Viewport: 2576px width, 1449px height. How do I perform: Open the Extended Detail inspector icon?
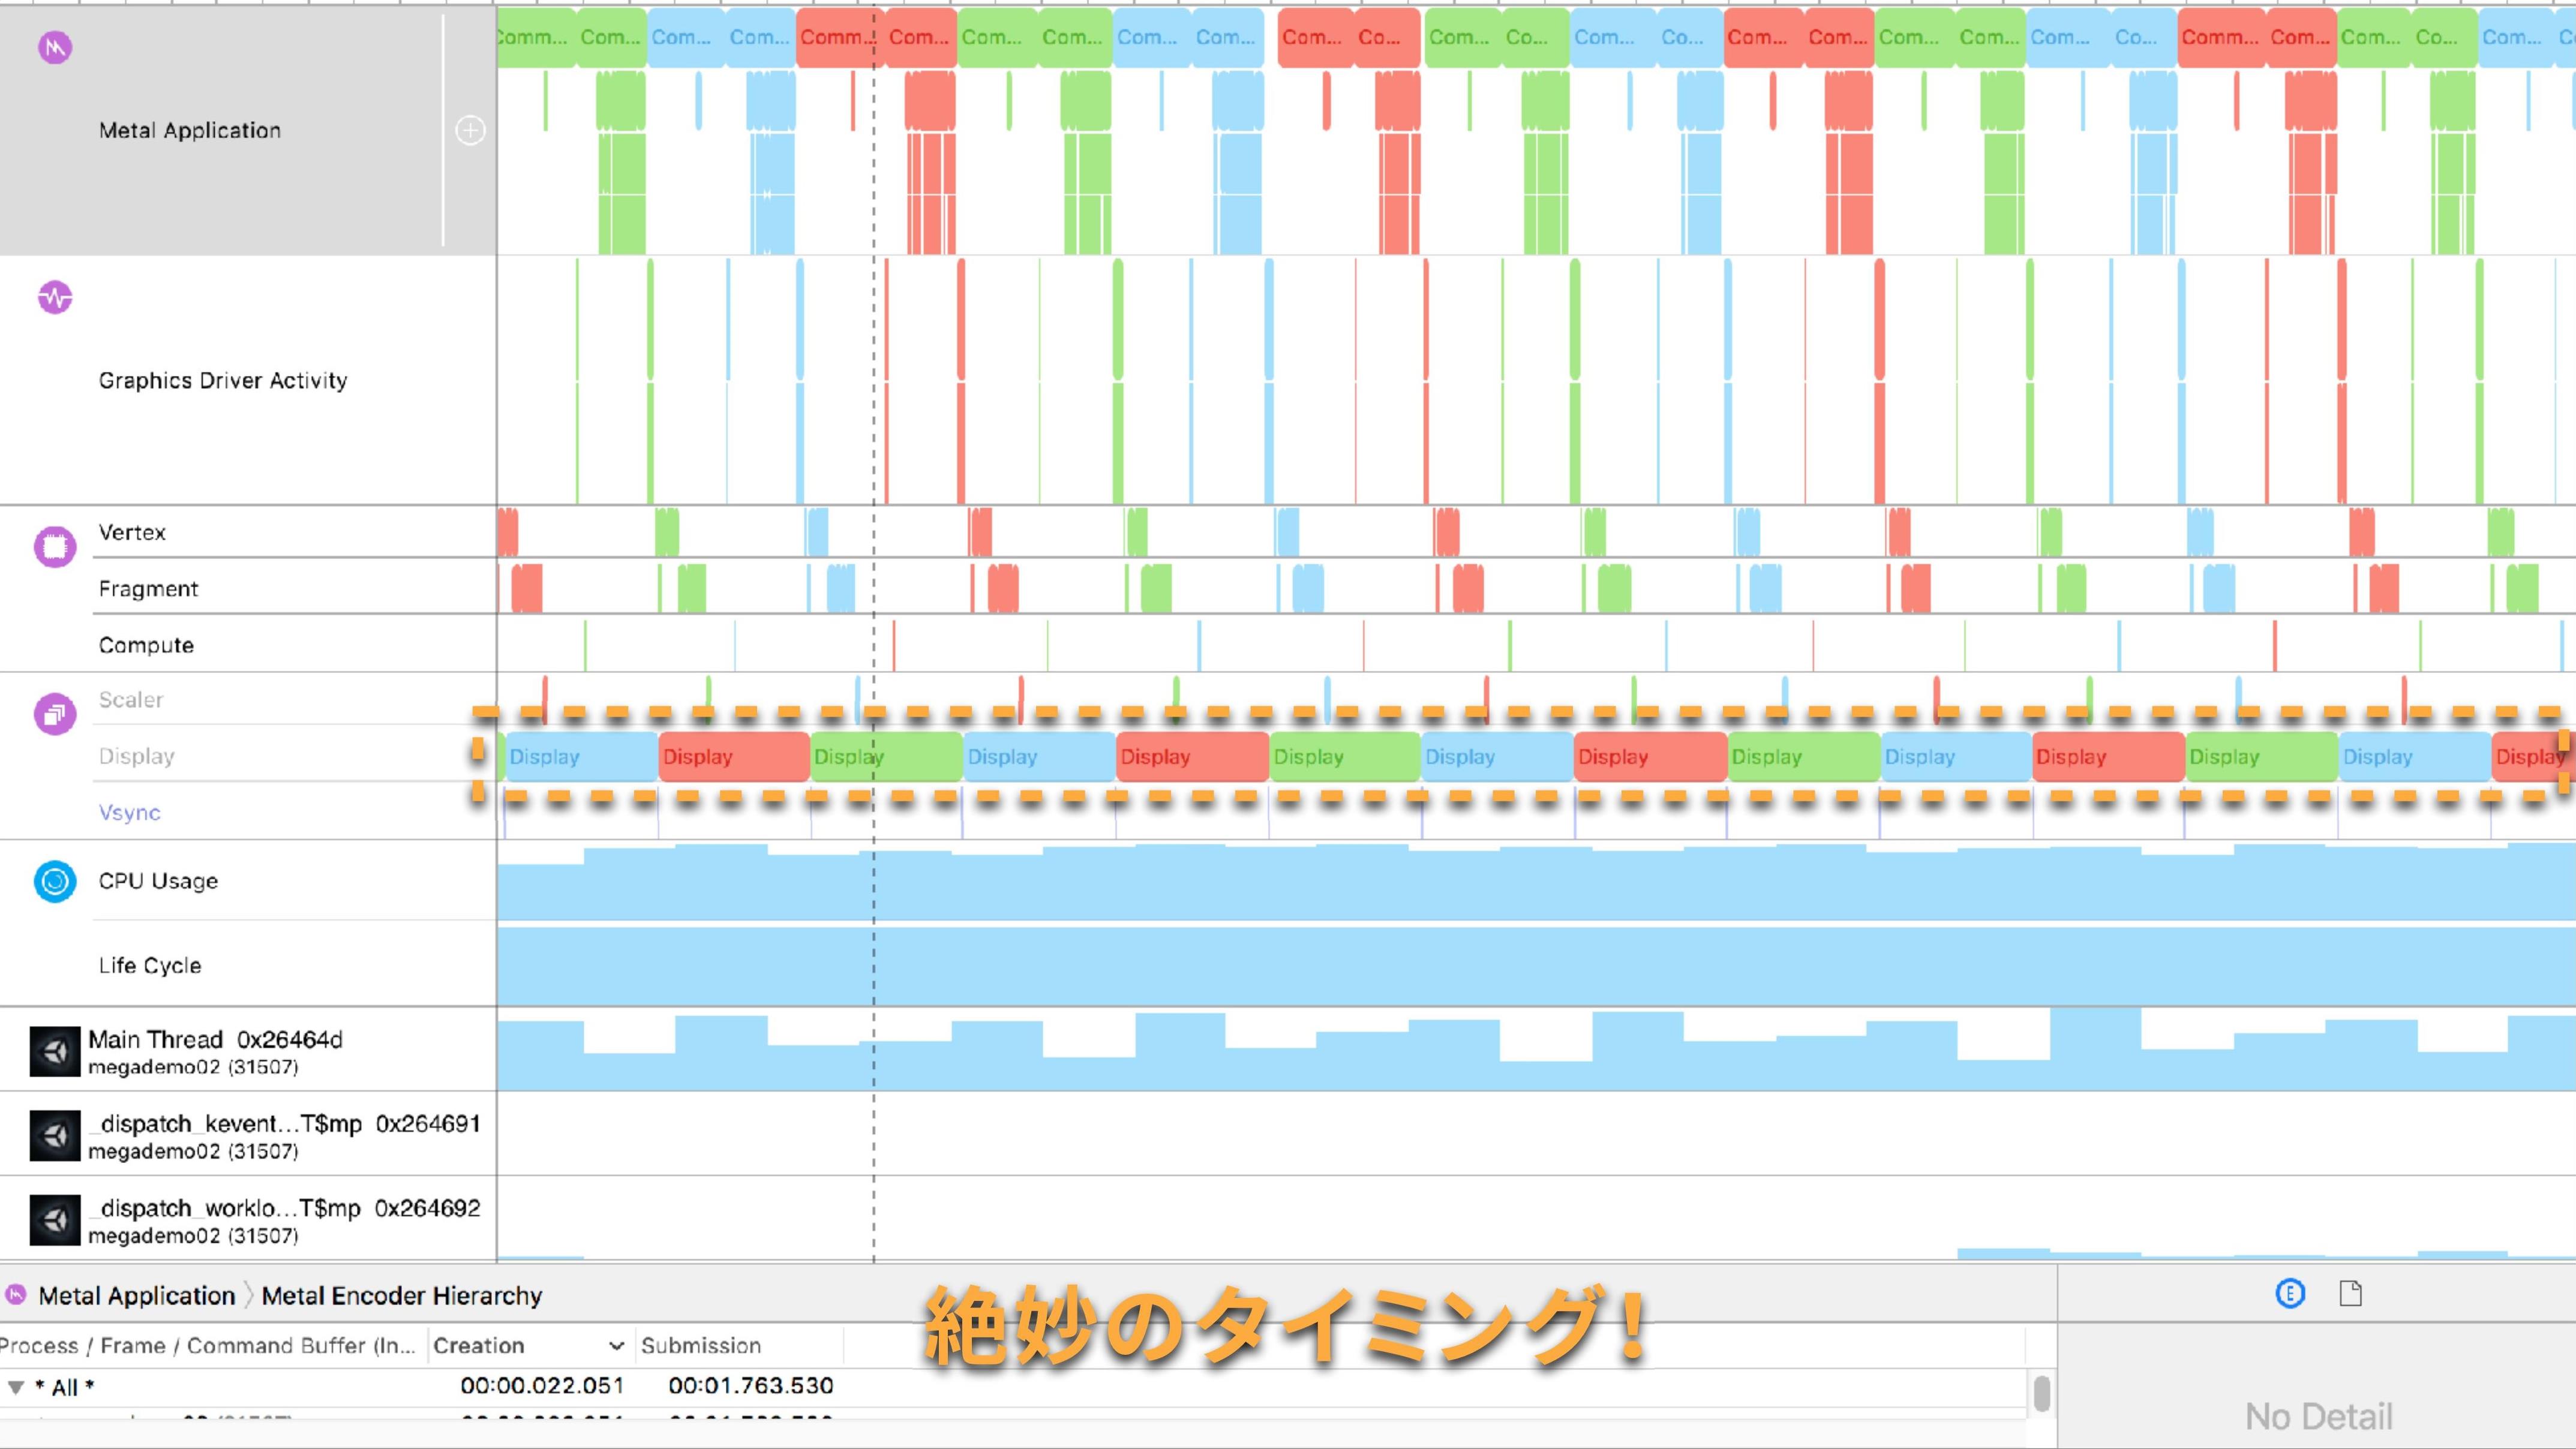(2290, 1293)
